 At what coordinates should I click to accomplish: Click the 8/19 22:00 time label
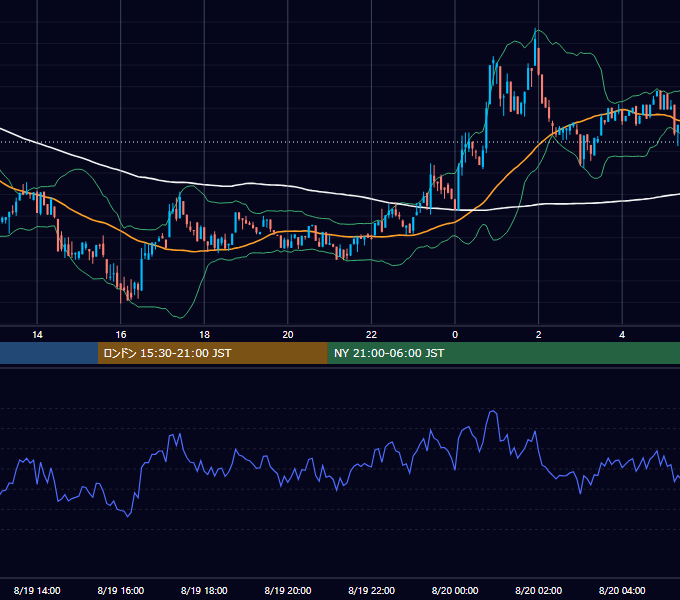click(x=371, y=590)
